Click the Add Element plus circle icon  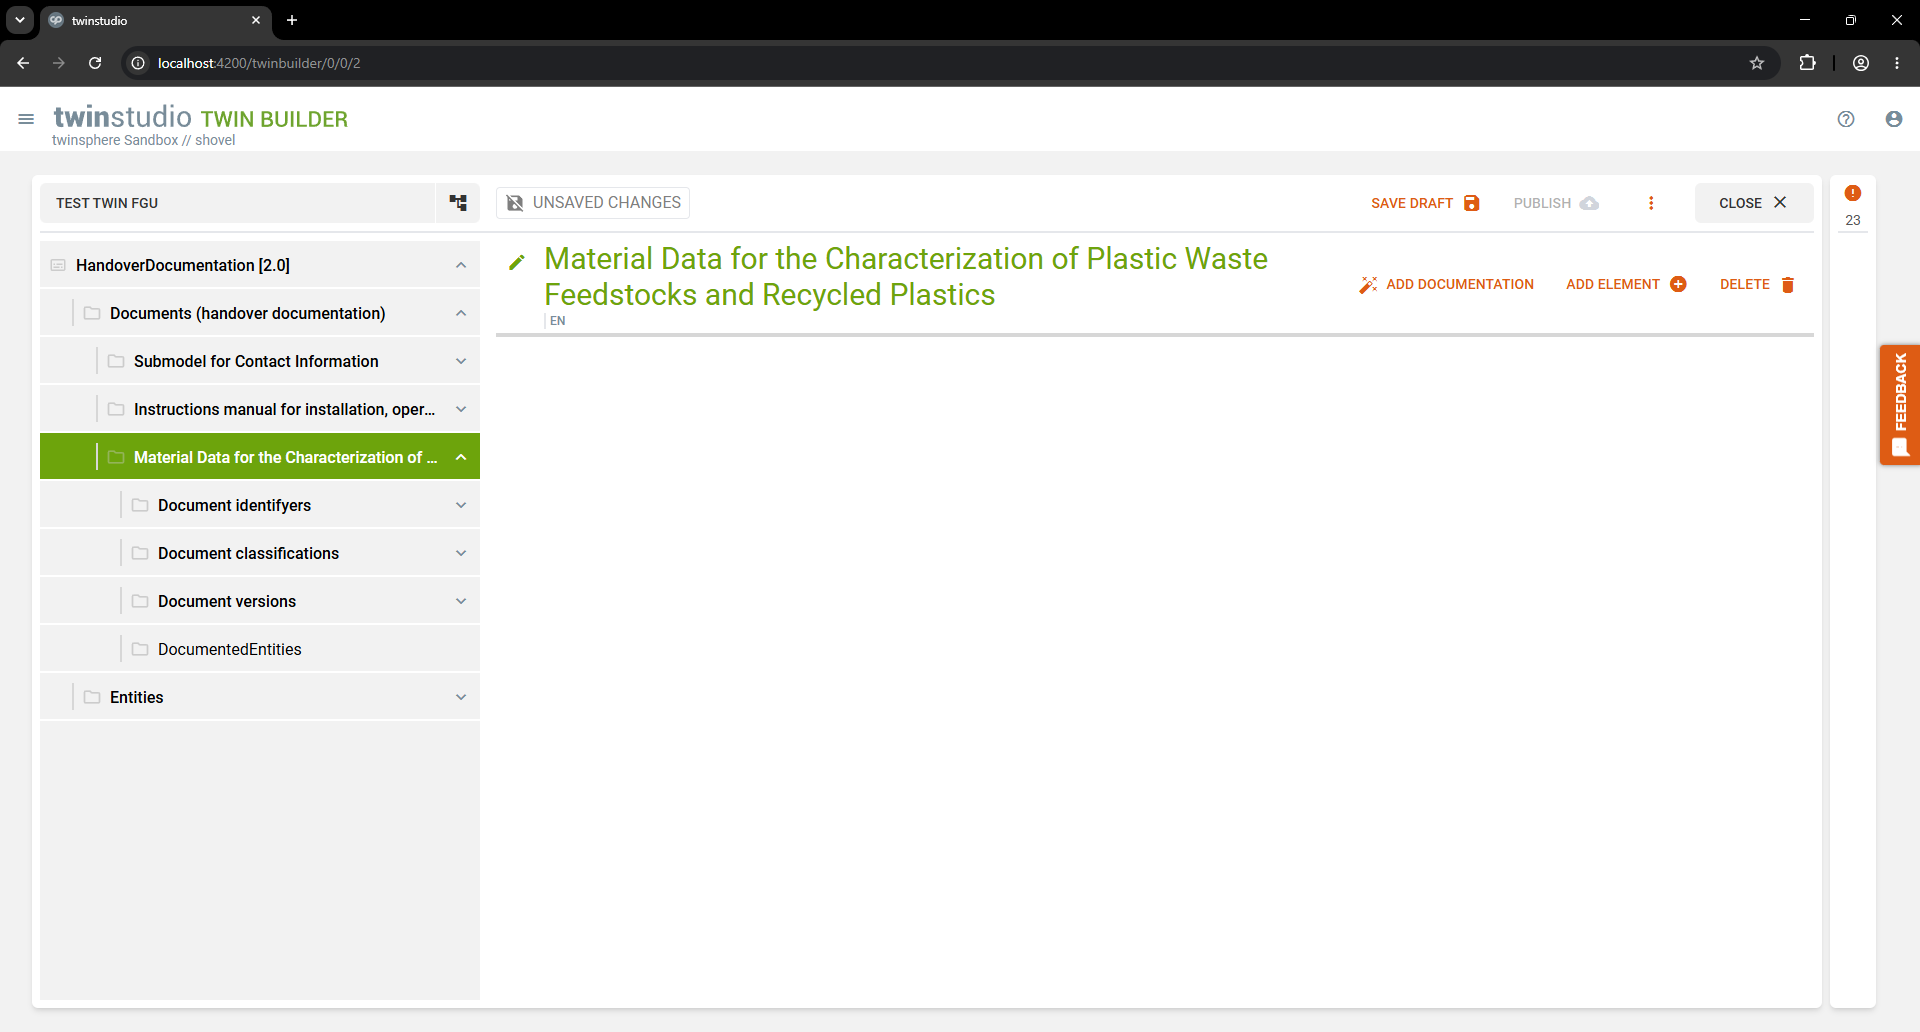pyautogui.click(x=1678, y=285)
